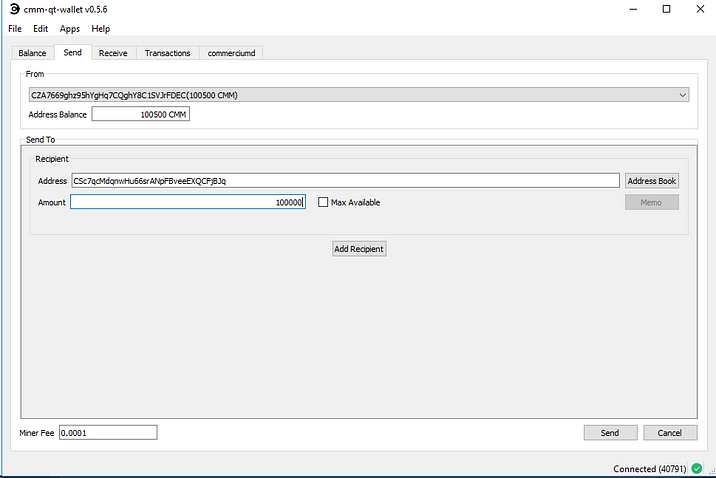Open the commerciumd tab
Viewport: 716px width, 478px height.
coord(231,53)
